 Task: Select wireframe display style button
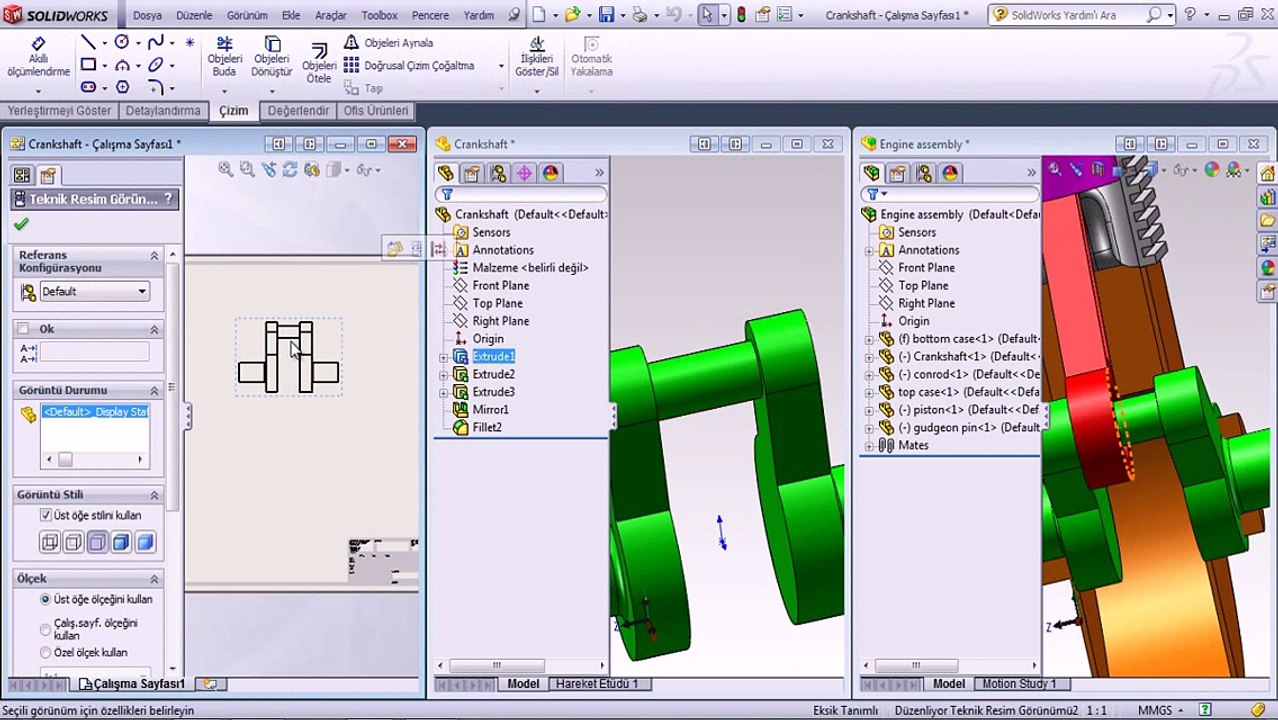click(49, 542)
